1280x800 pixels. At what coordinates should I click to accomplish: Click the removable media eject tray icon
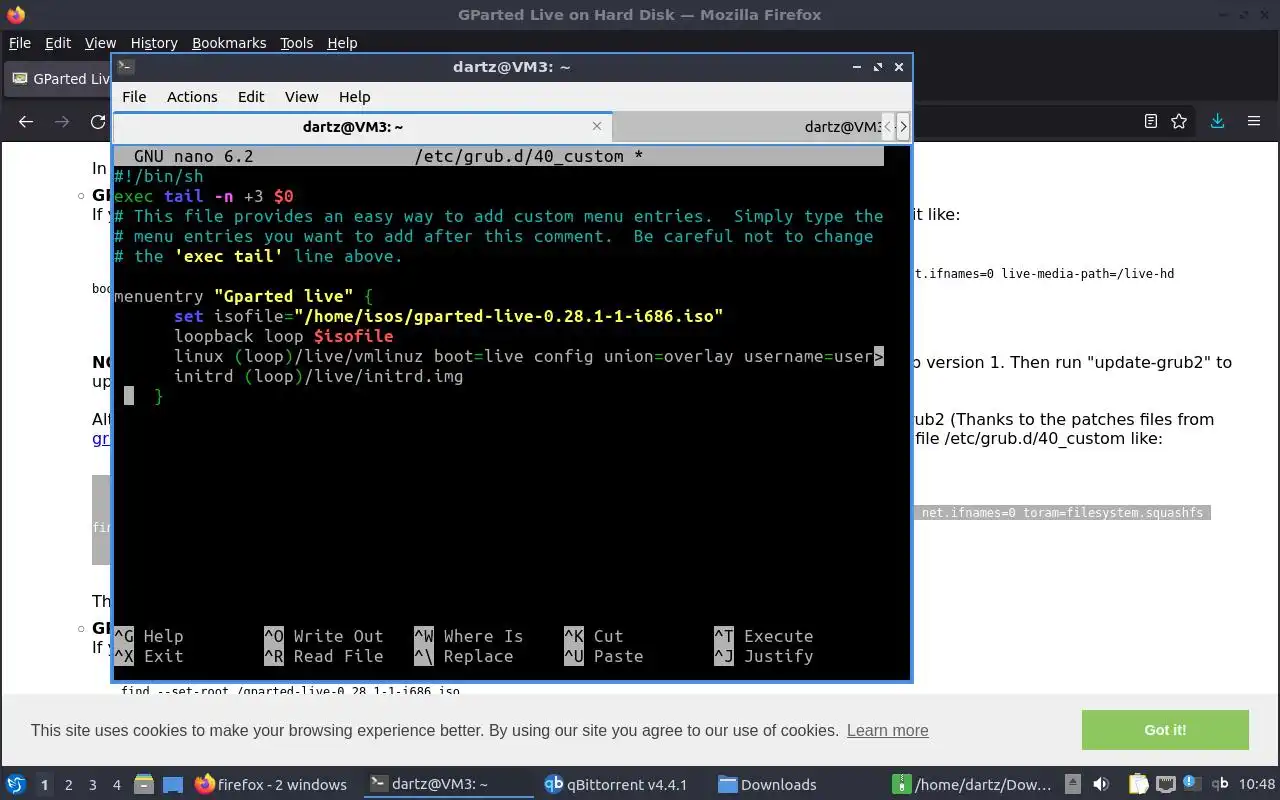coord(1073,784)
